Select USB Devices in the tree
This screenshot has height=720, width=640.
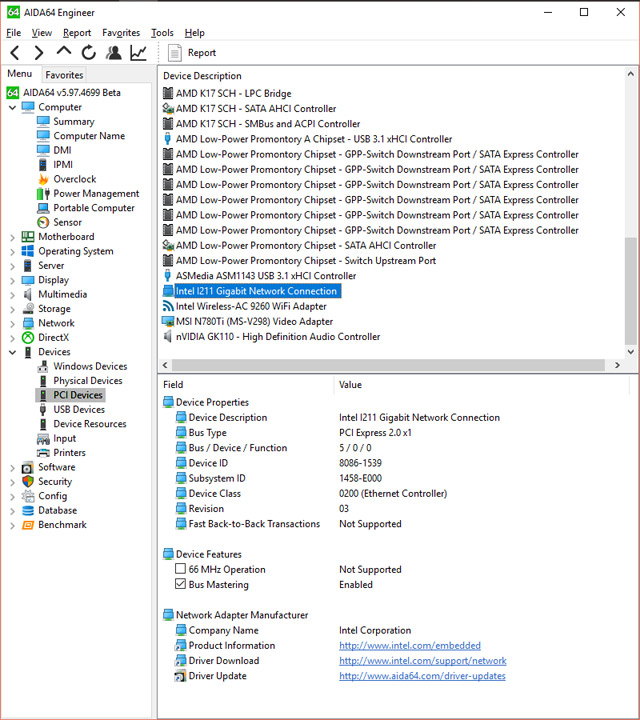(x=79, y=409)
